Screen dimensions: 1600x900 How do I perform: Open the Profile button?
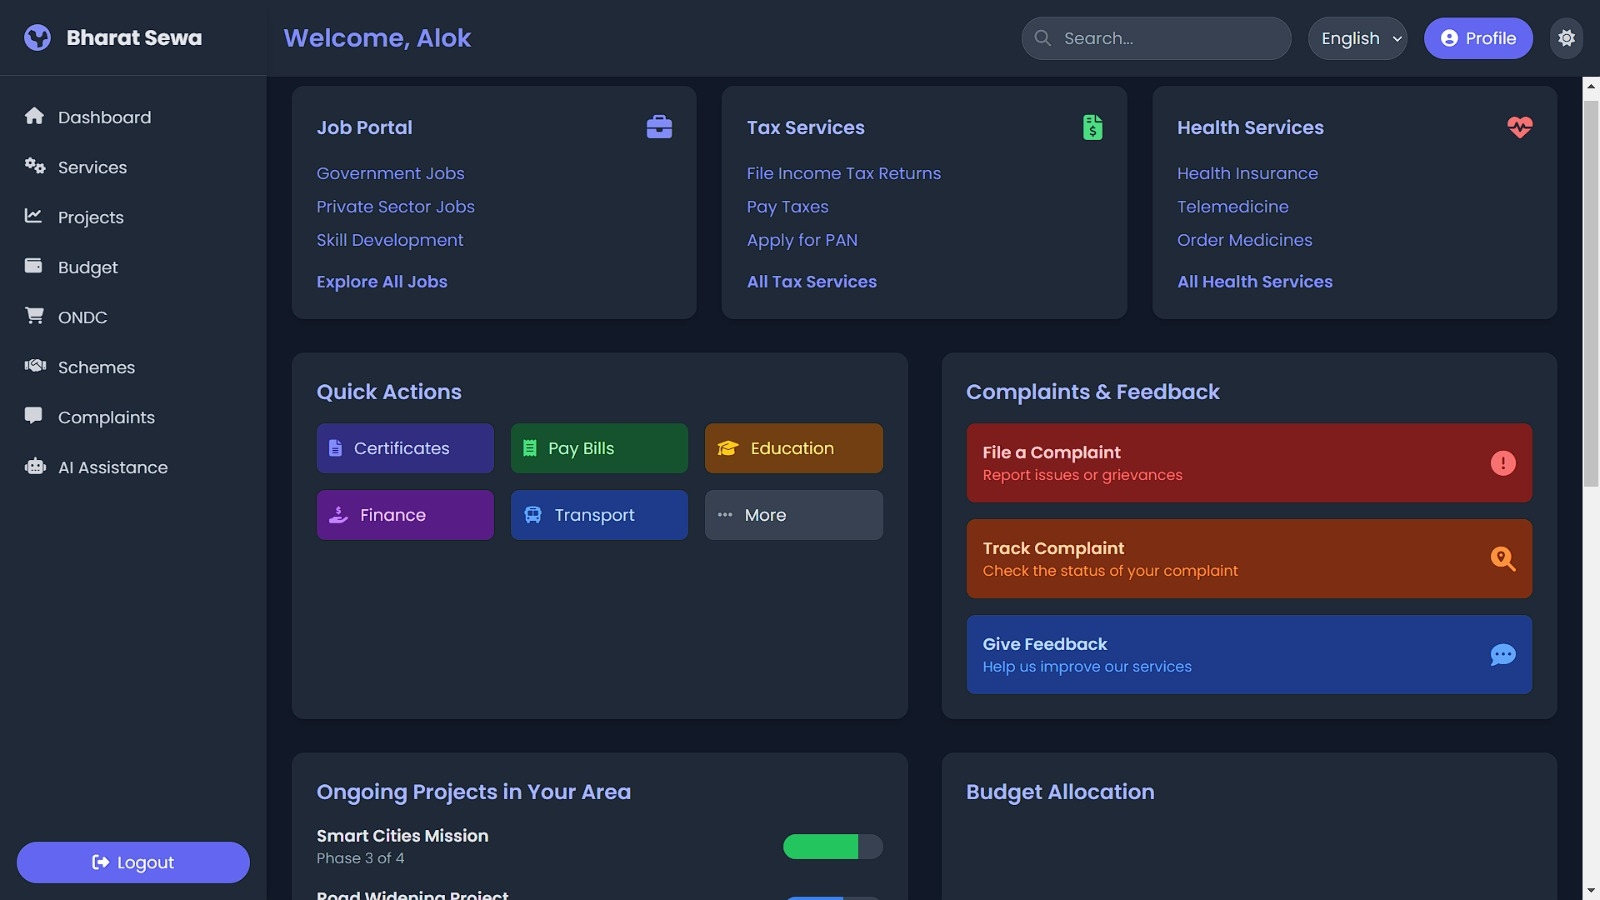click(1477, 38)
